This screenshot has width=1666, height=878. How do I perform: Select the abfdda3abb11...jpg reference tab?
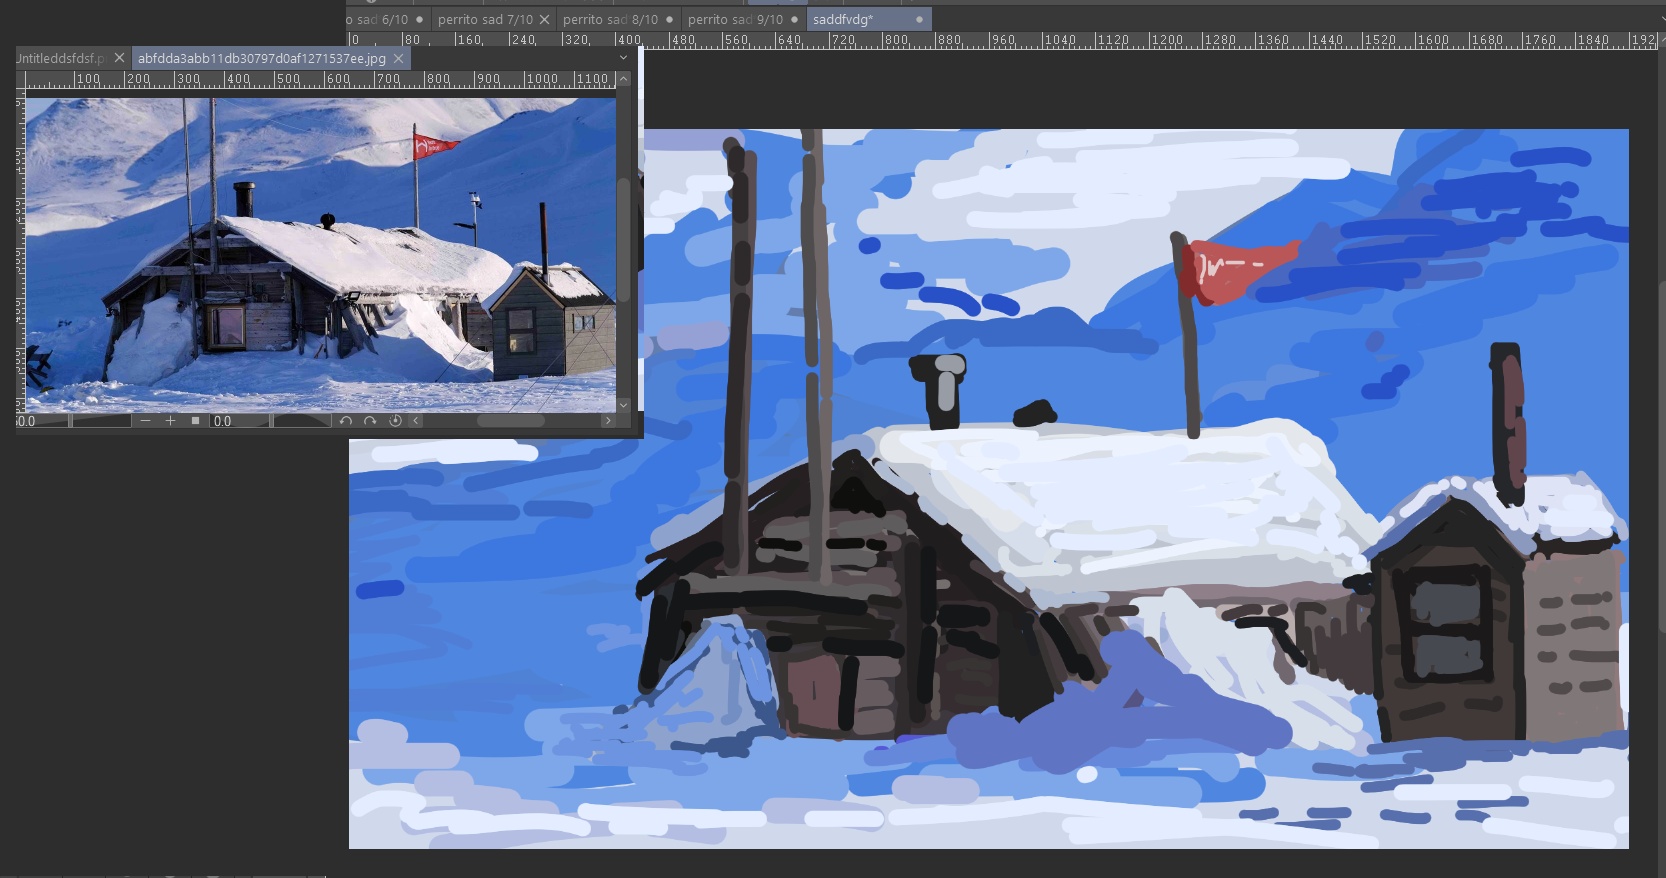[270, 58]
